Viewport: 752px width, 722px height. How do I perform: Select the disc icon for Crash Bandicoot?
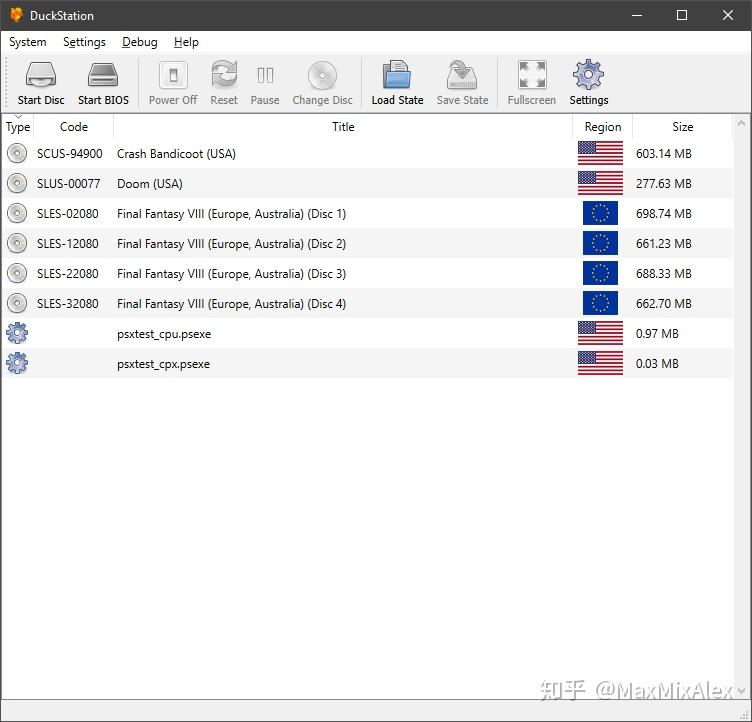pos(17,154)
